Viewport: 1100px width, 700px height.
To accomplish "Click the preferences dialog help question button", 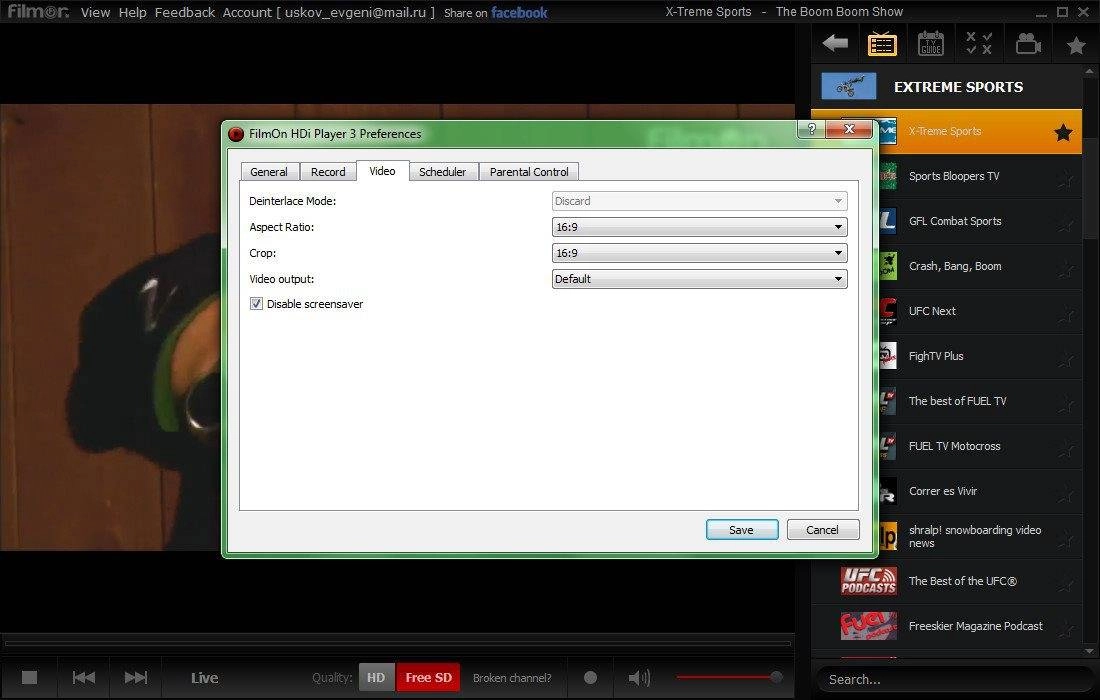I will [811, 129].
